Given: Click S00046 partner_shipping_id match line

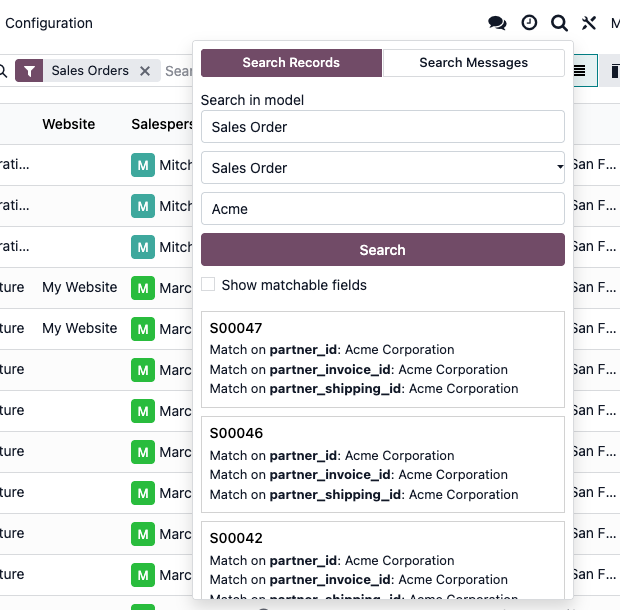Looking at the screenshot, I should coord(364,494).
